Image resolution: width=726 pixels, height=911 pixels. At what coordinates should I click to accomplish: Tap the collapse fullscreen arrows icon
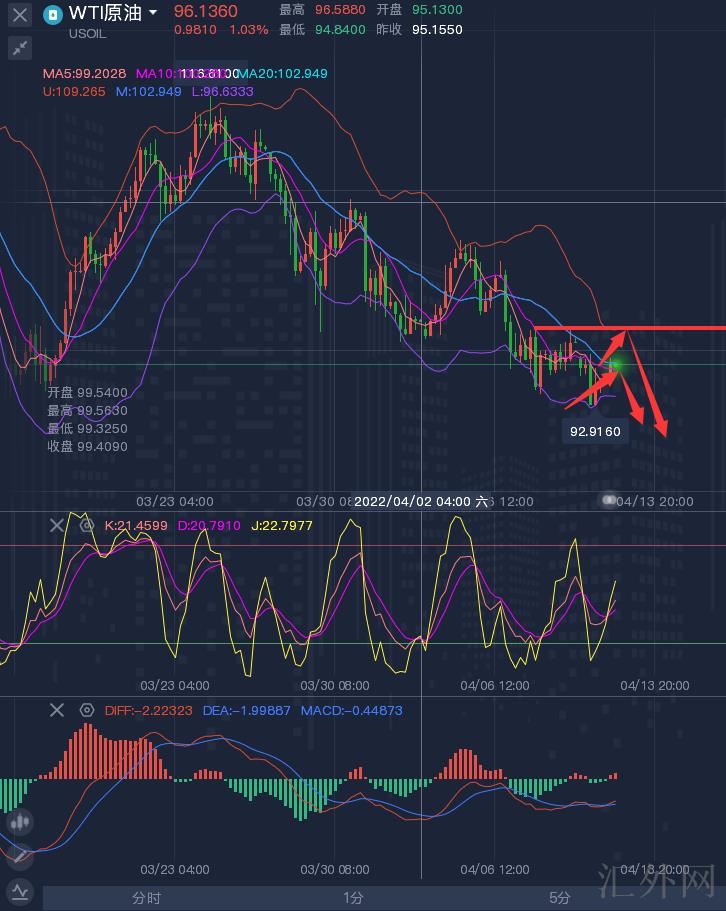20,48
